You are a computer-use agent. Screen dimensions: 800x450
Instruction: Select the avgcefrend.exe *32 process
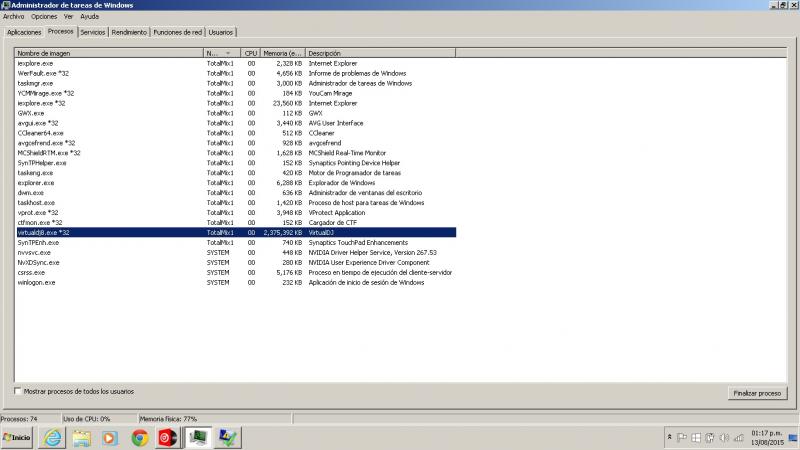(x=236, y=143)
